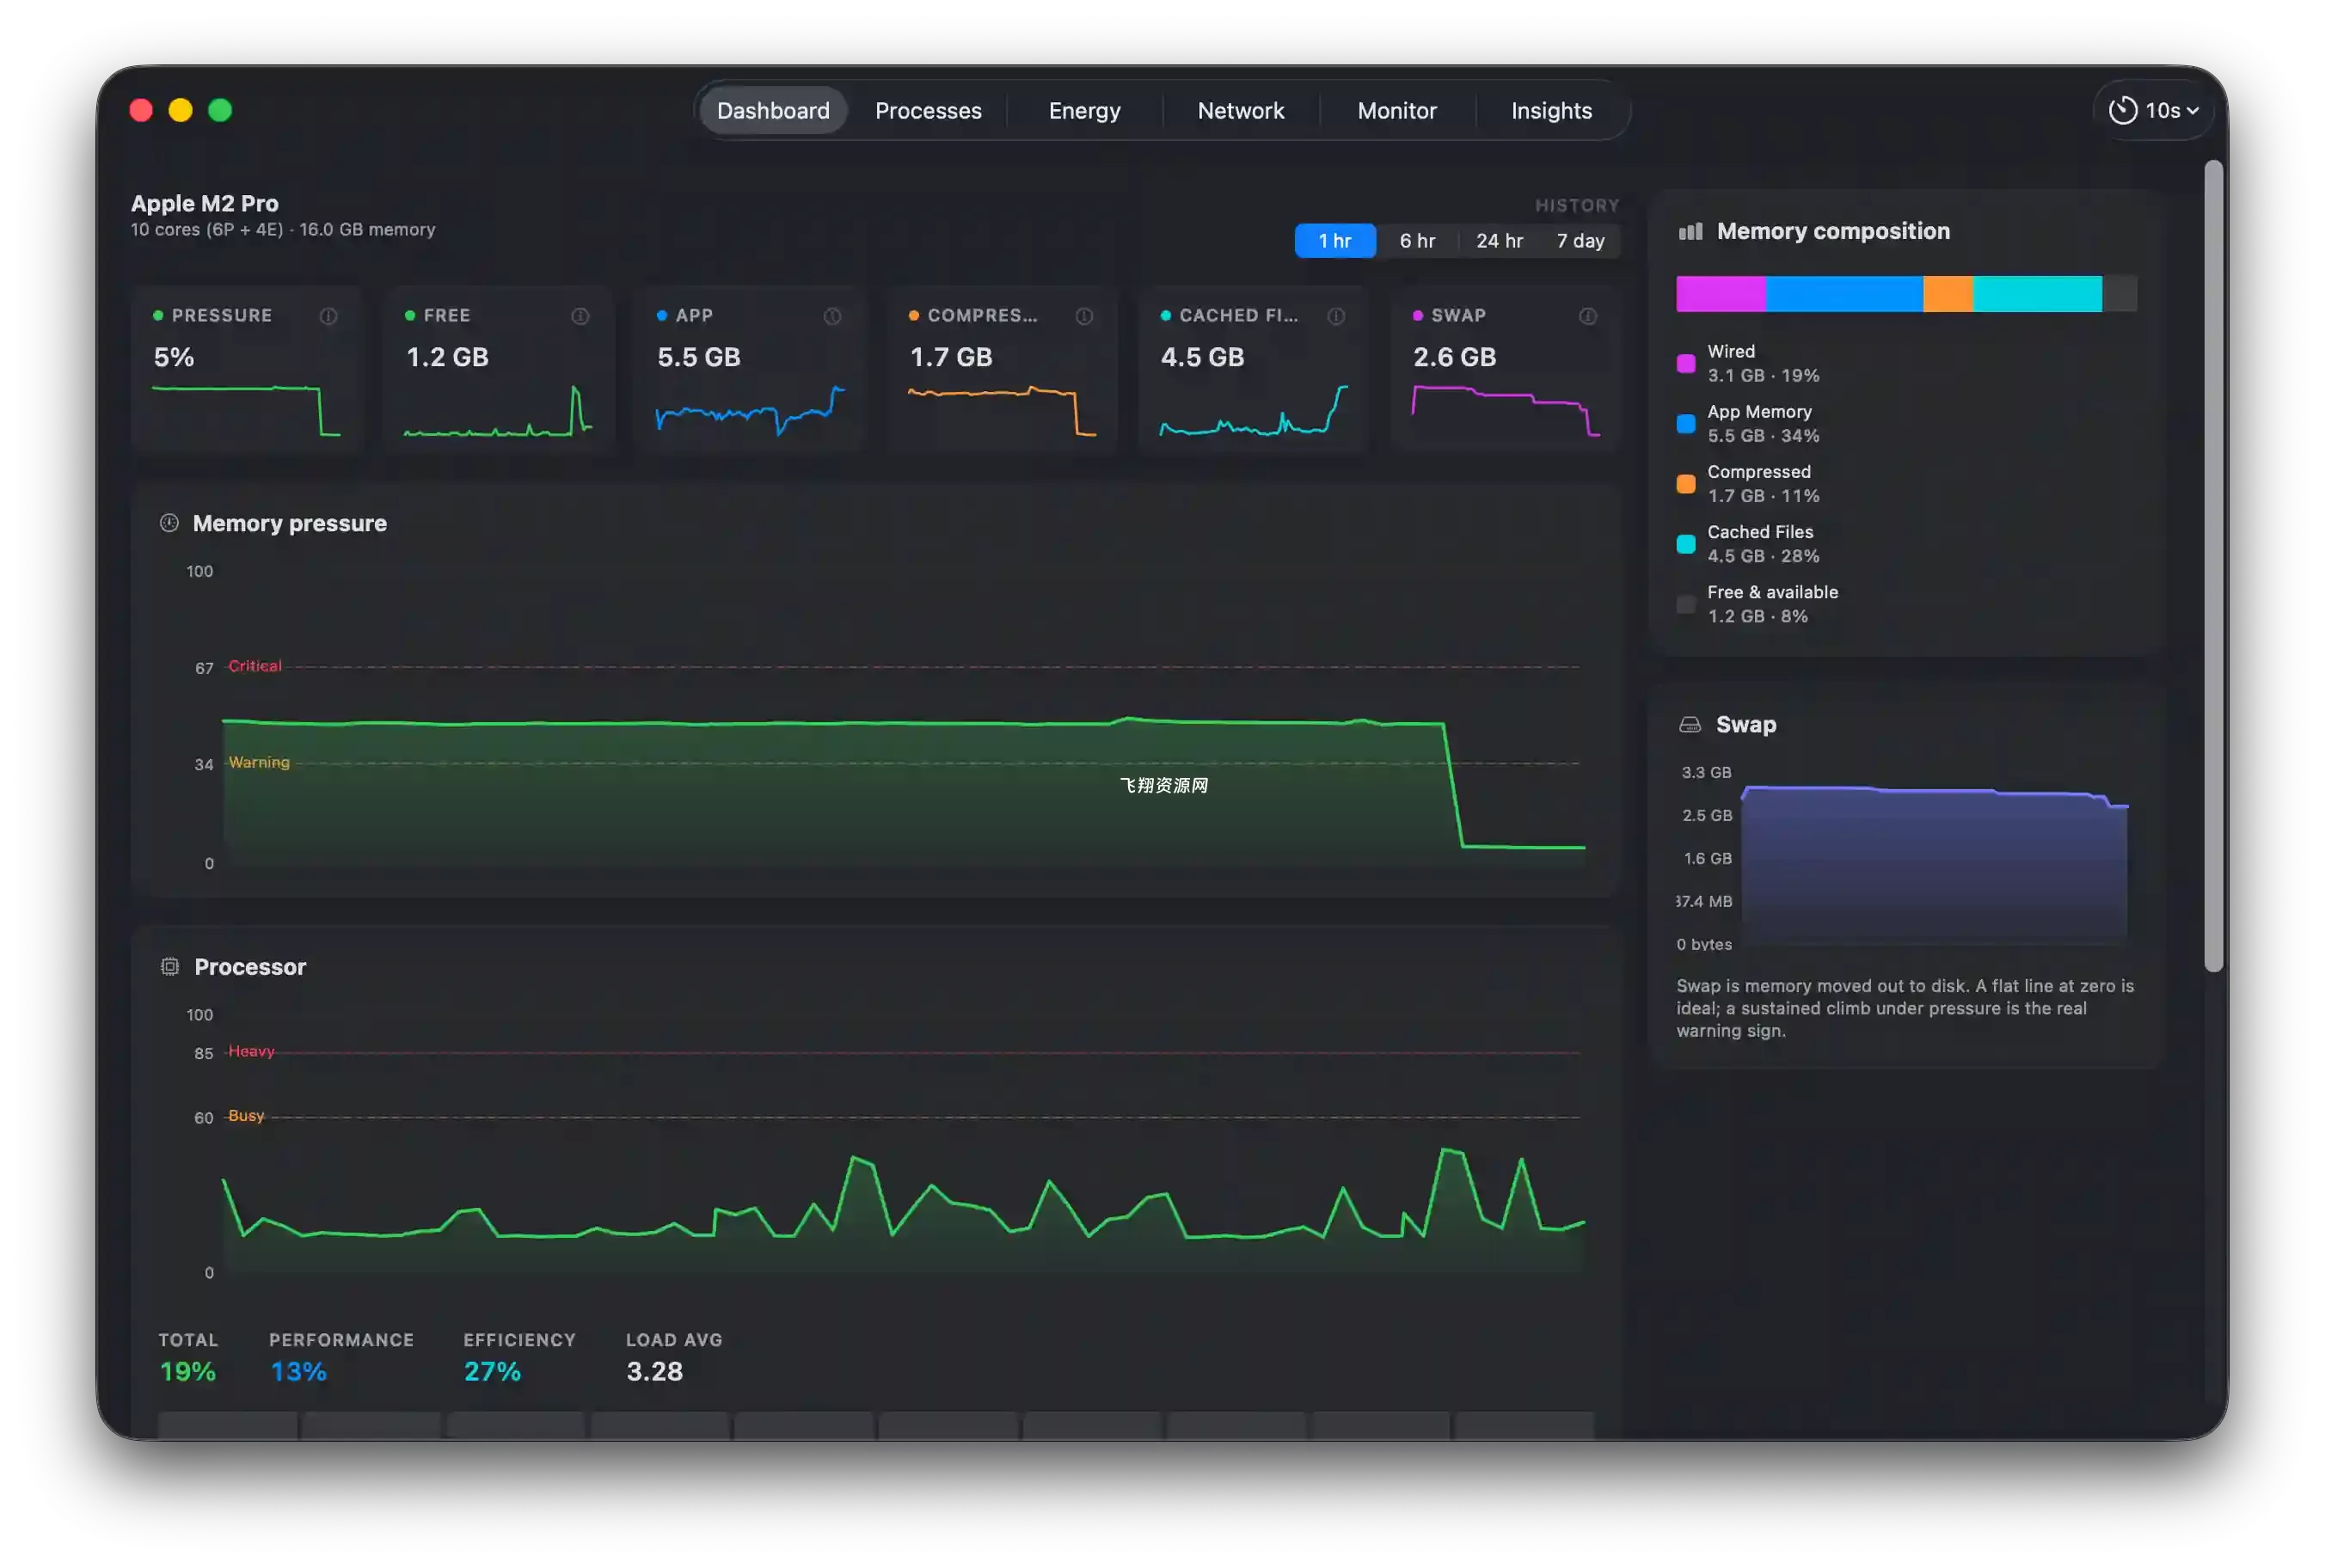Click the Apple M2 Pro heading

[x=205, y=203]
